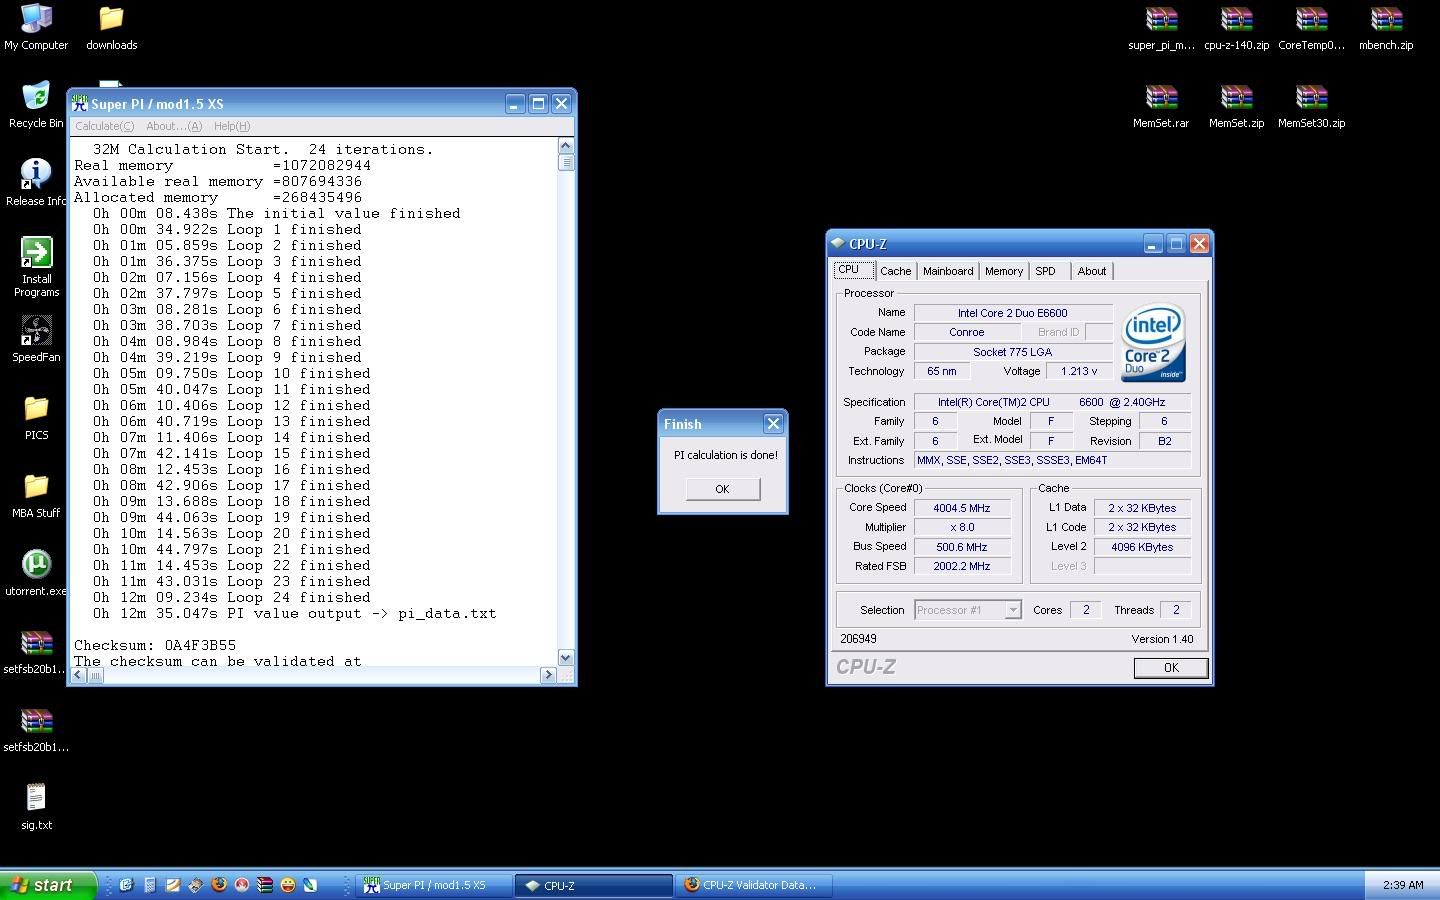Click horizontal scroll left arrow in Super PI

click(x=80, y=675)
